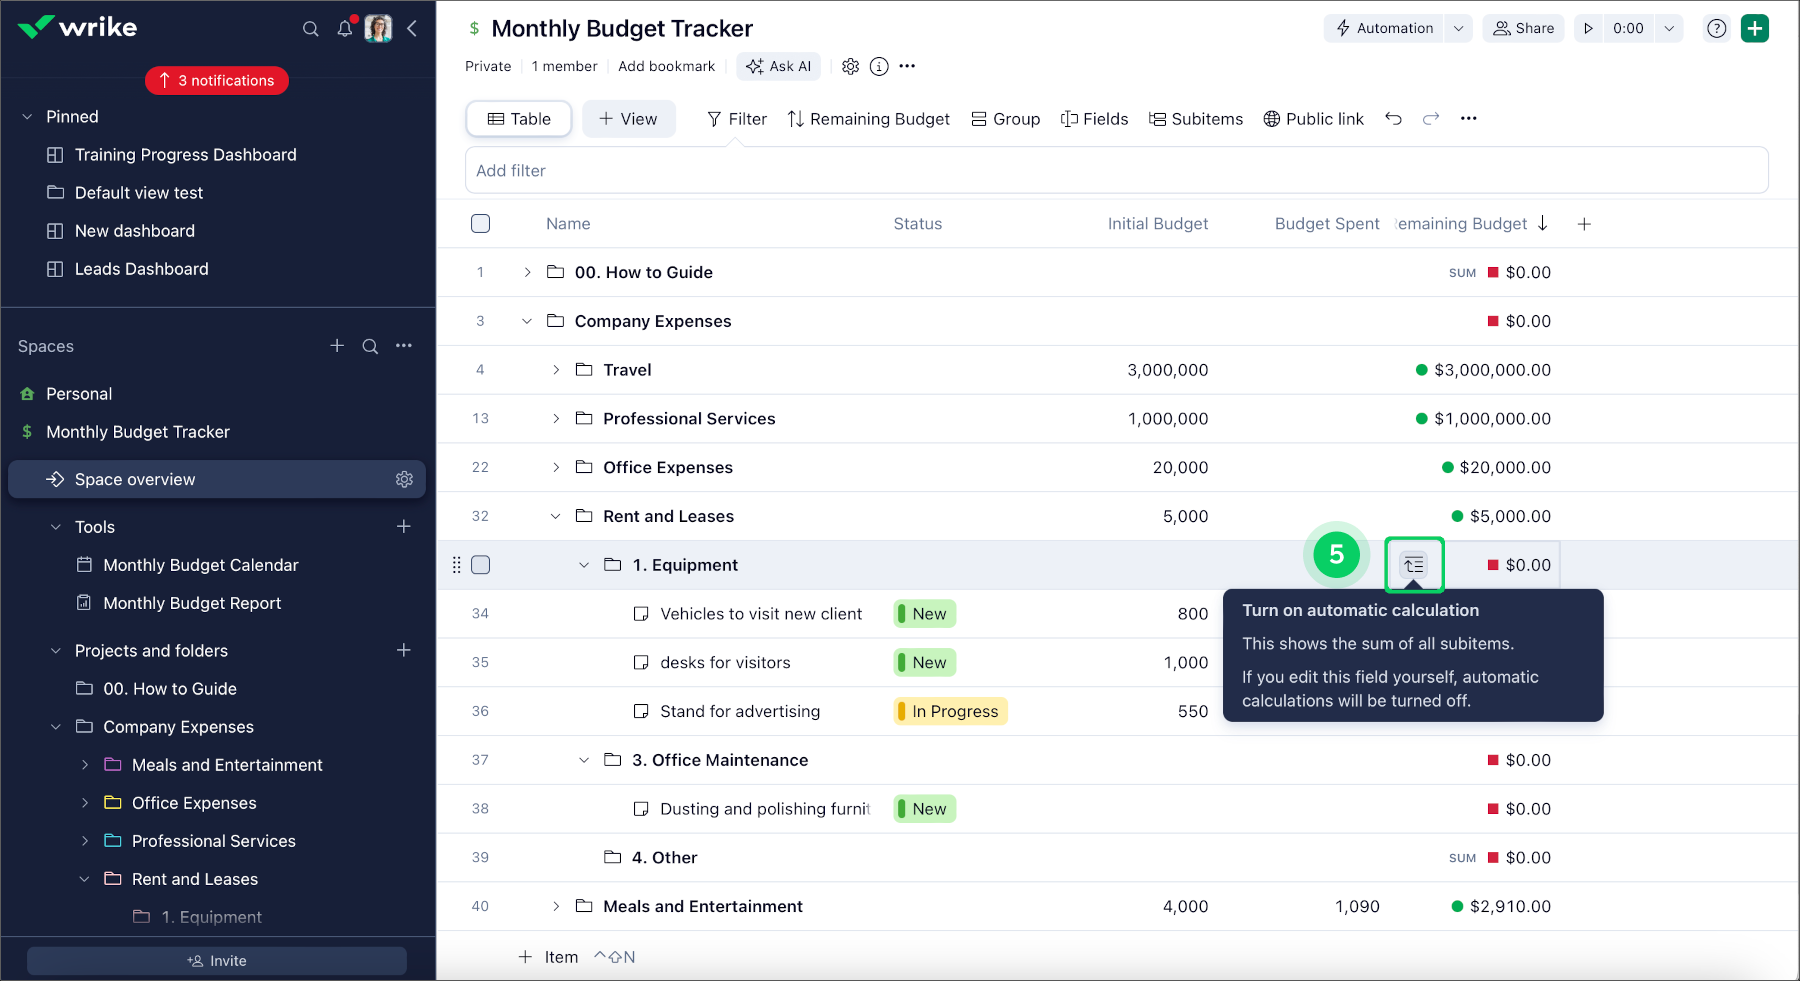Image resolution: width=1800 pixels, height=981 pixels.
Task: Switch to the Table view tab
Action: tap(519, 119)
